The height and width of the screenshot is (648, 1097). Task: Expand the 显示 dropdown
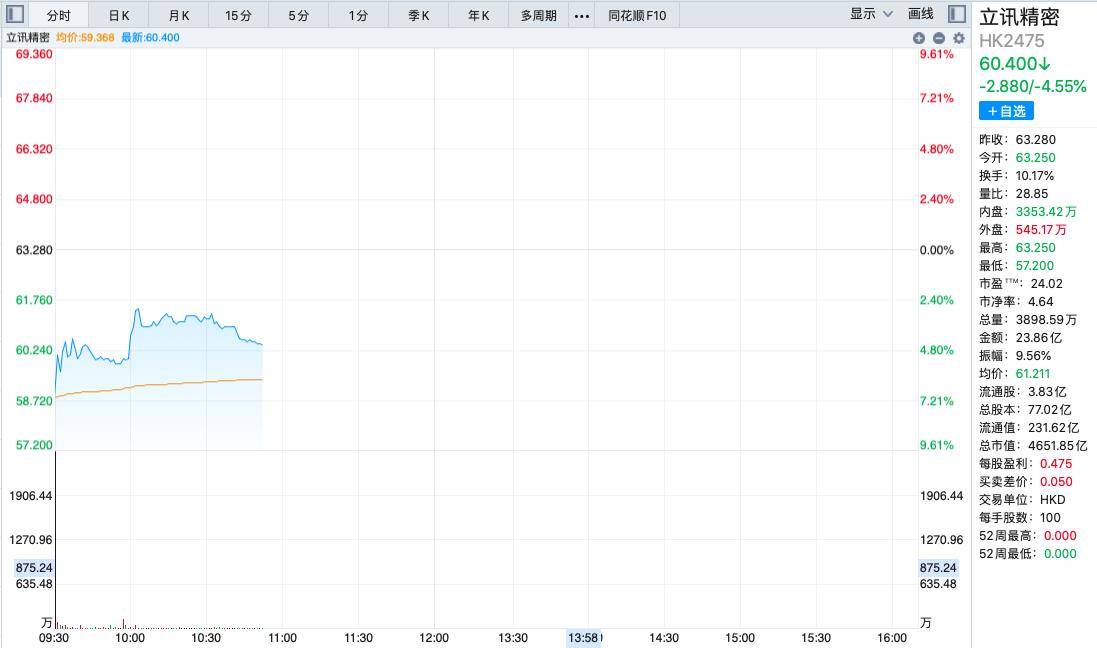pos(871,14)
